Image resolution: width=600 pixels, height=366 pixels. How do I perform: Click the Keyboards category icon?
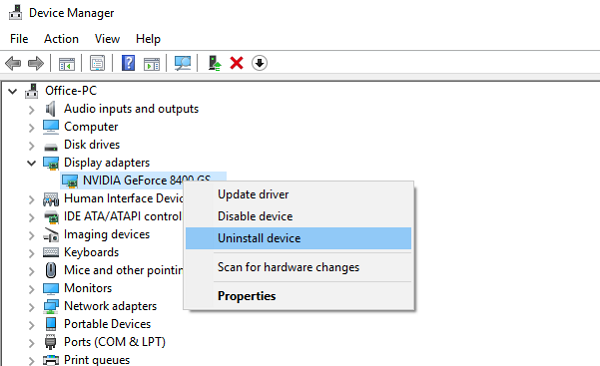point(51,252)
